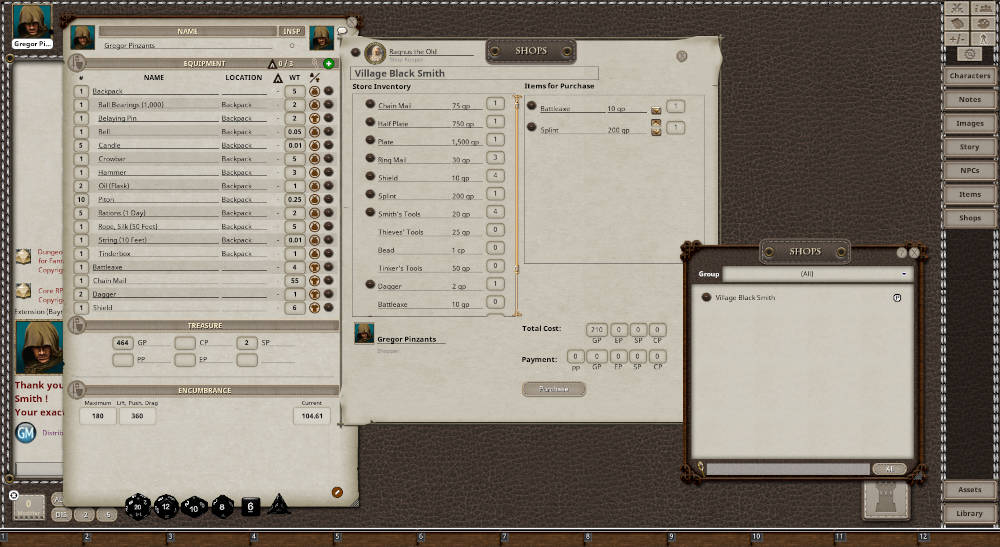The image size is (1000, 547).
Task: Collapse the Equipment section handle
Action: 77,62
